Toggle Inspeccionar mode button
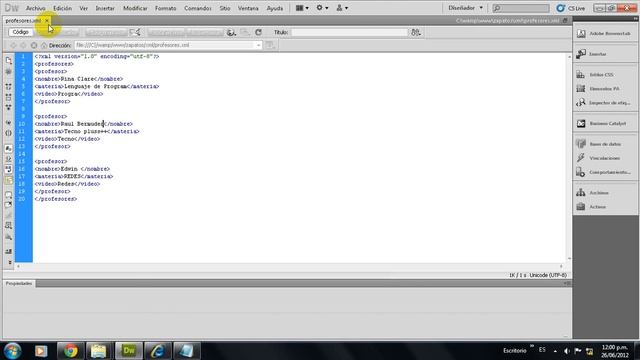640x360 pixels. tap(204, 32)
